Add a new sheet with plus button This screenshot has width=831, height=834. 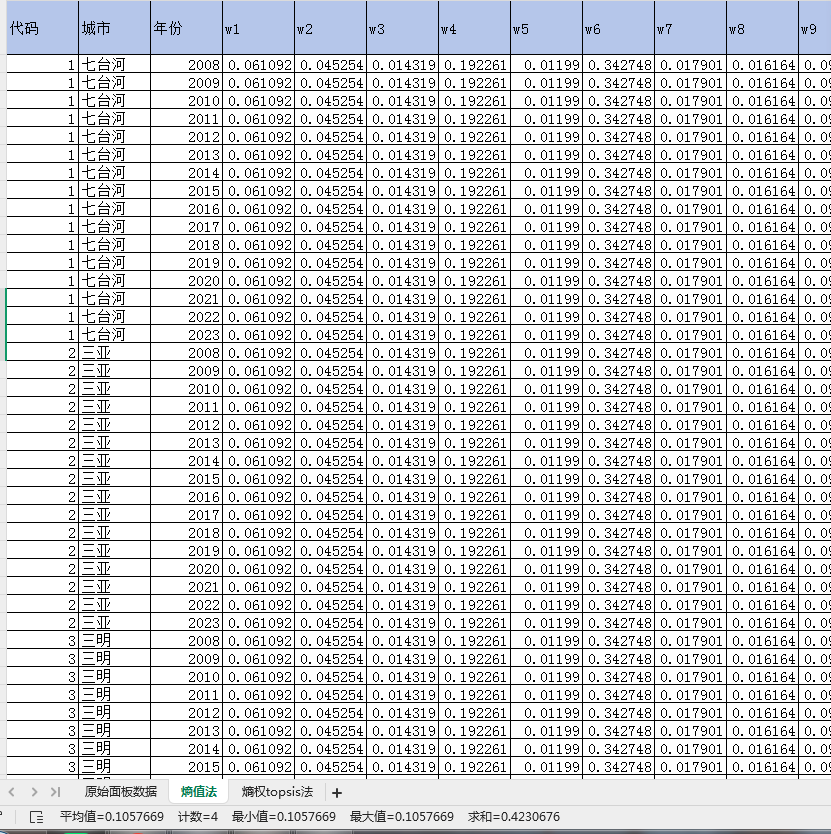click(337, 792)
